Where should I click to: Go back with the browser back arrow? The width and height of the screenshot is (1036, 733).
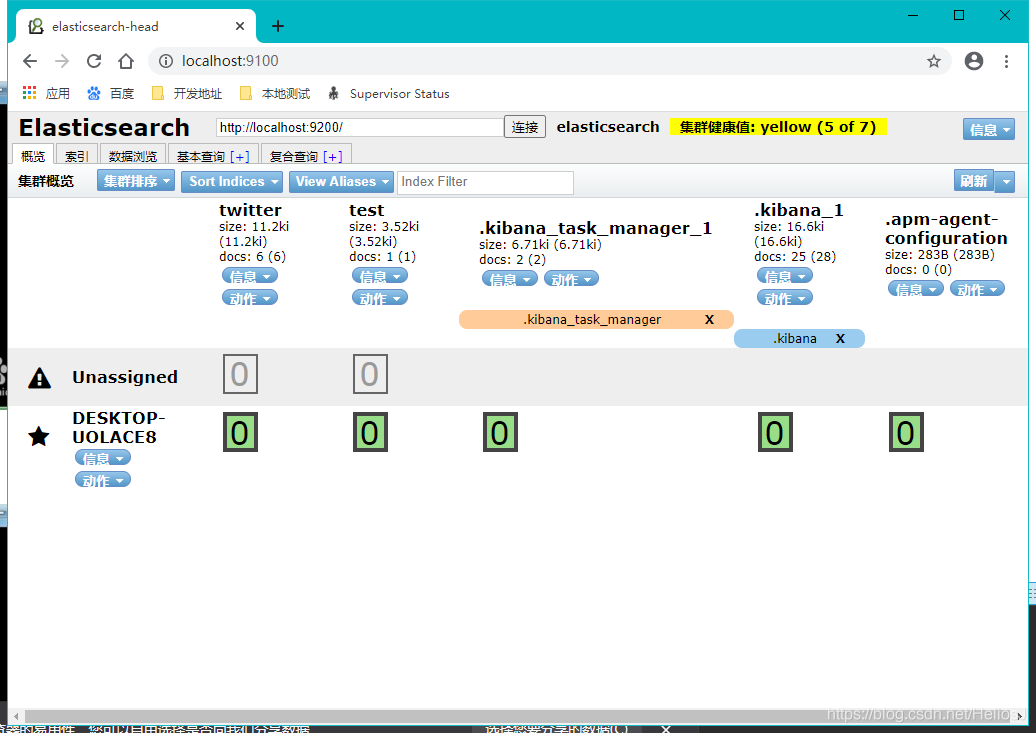coord(30,61)
